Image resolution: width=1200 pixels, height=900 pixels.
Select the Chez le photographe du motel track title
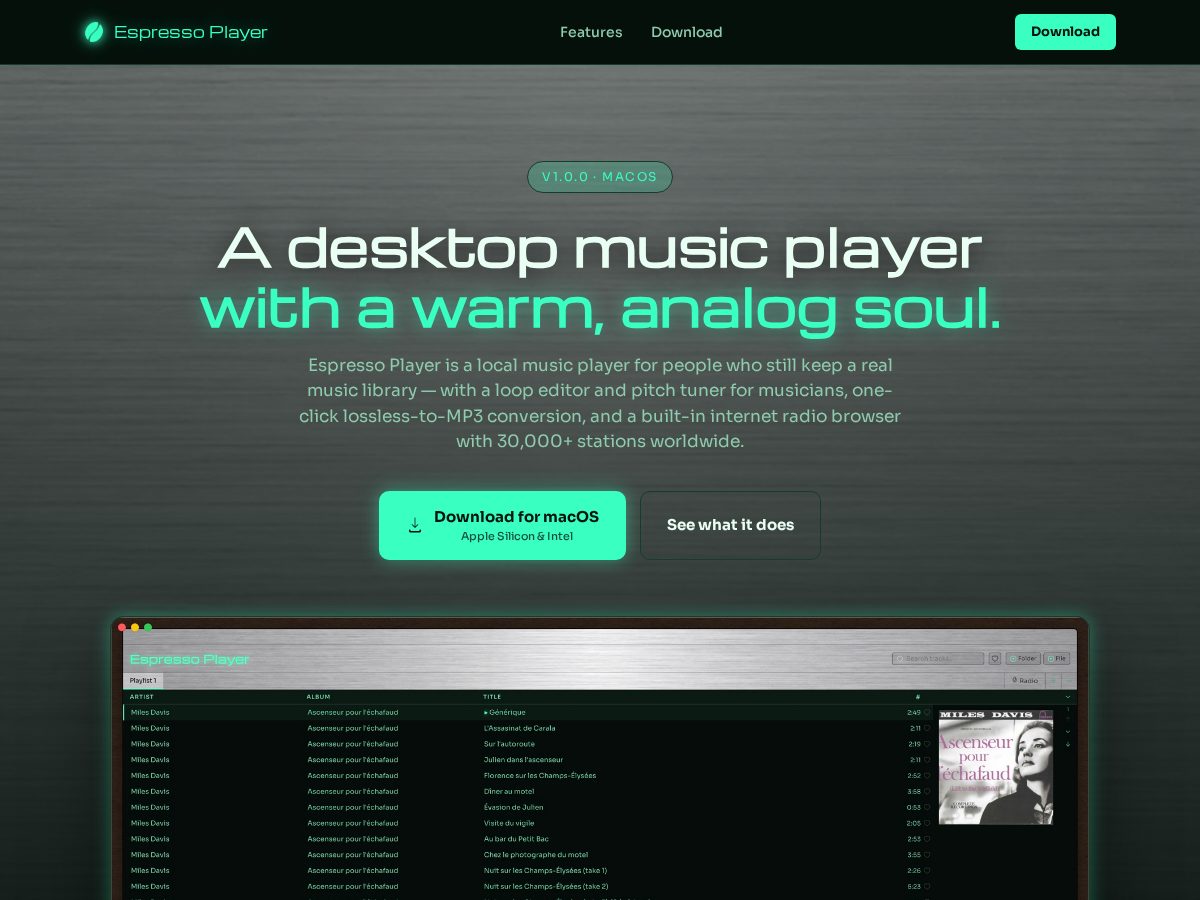pos(536,855)
